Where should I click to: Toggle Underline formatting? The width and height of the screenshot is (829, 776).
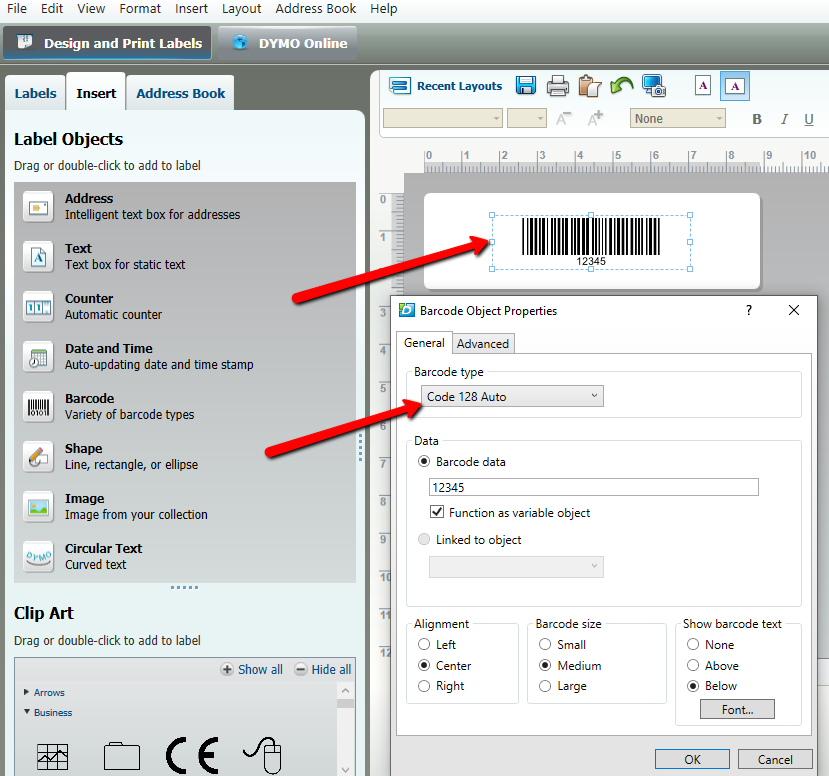808,119
